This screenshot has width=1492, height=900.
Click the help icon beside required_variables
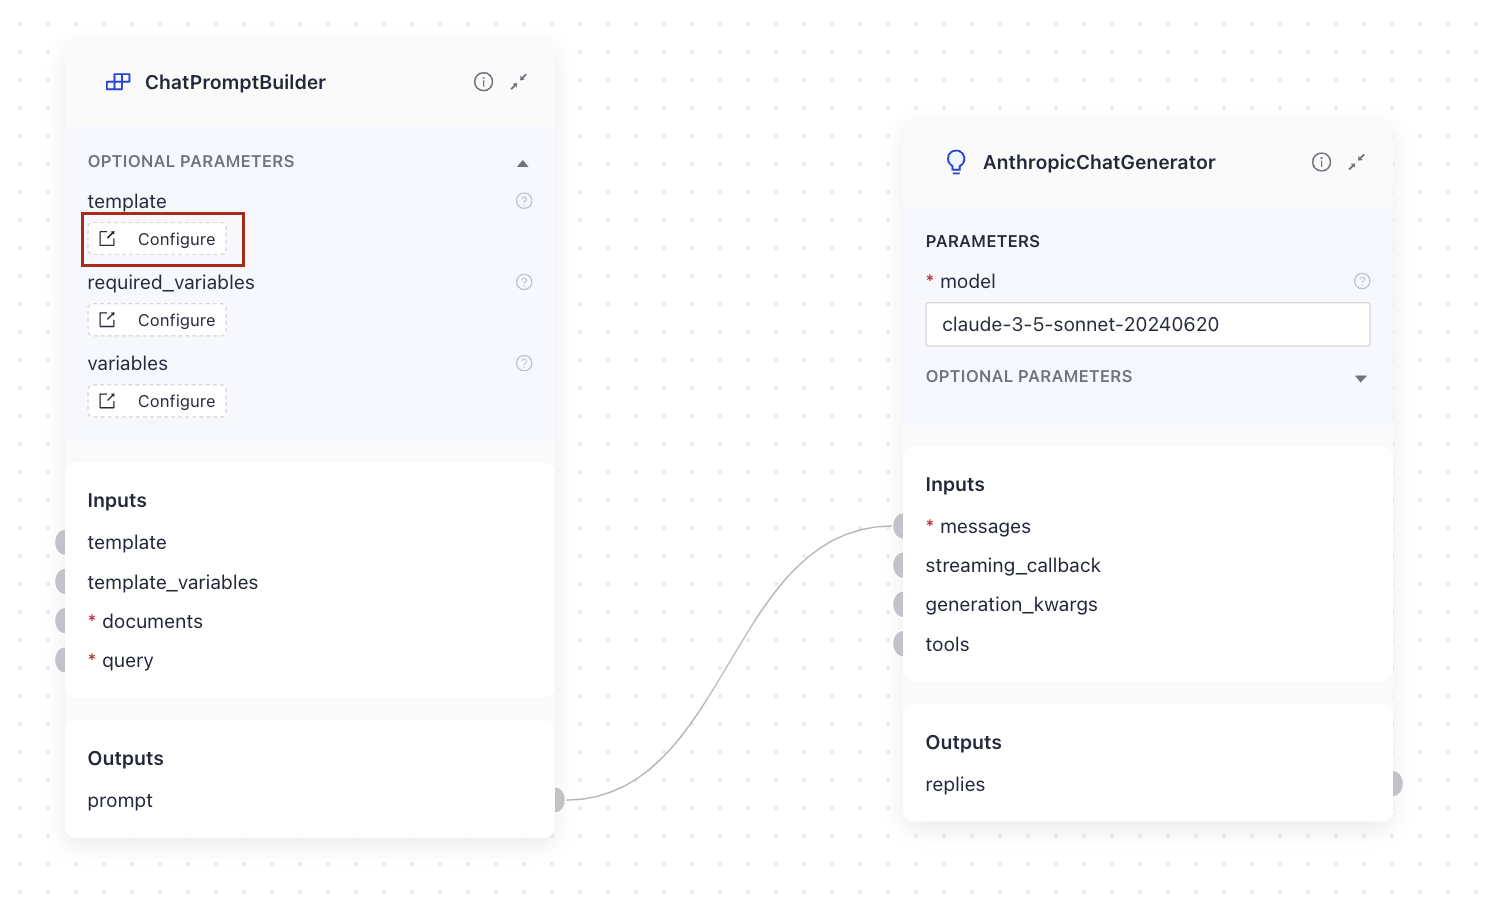[x=524, y=282]
